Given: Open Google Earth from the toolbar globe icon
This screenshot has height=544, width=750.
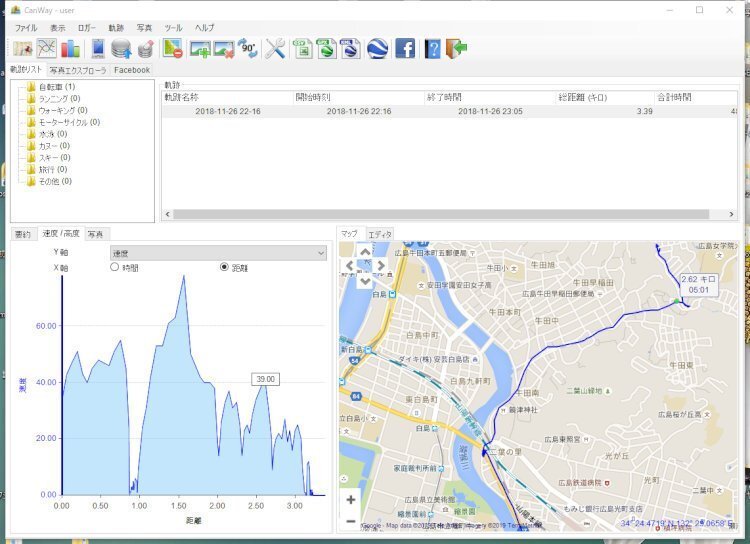Looking at the screenshot, I should [378, 48].
